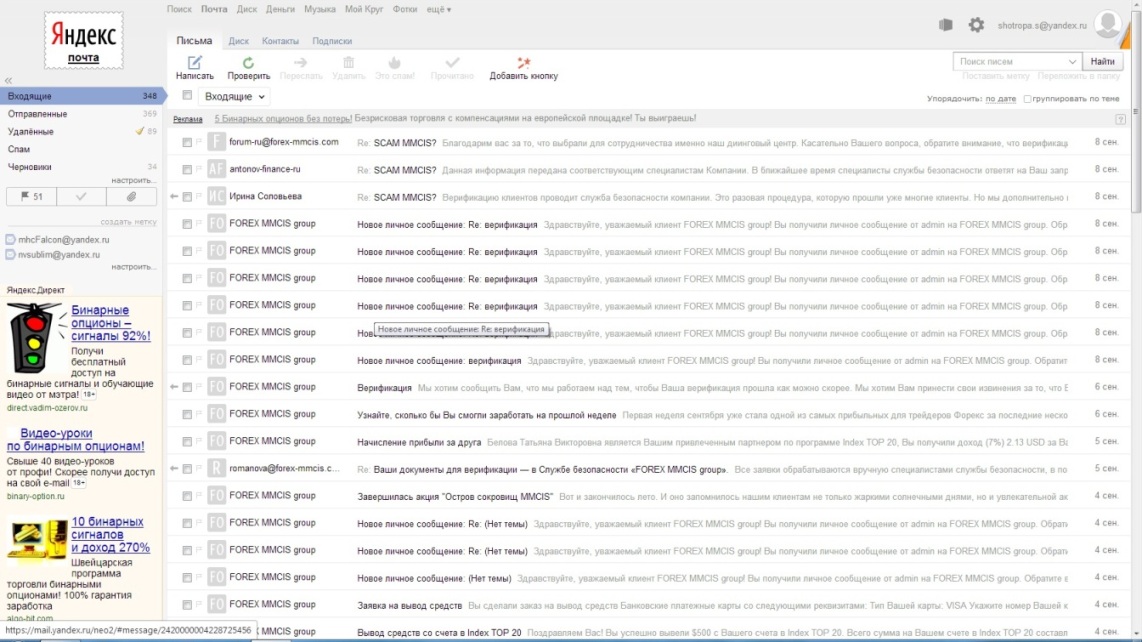This screenshot has height=642, width=1142.
Task: Click the Прочитано checkmark icon
Action: point(452,63)
